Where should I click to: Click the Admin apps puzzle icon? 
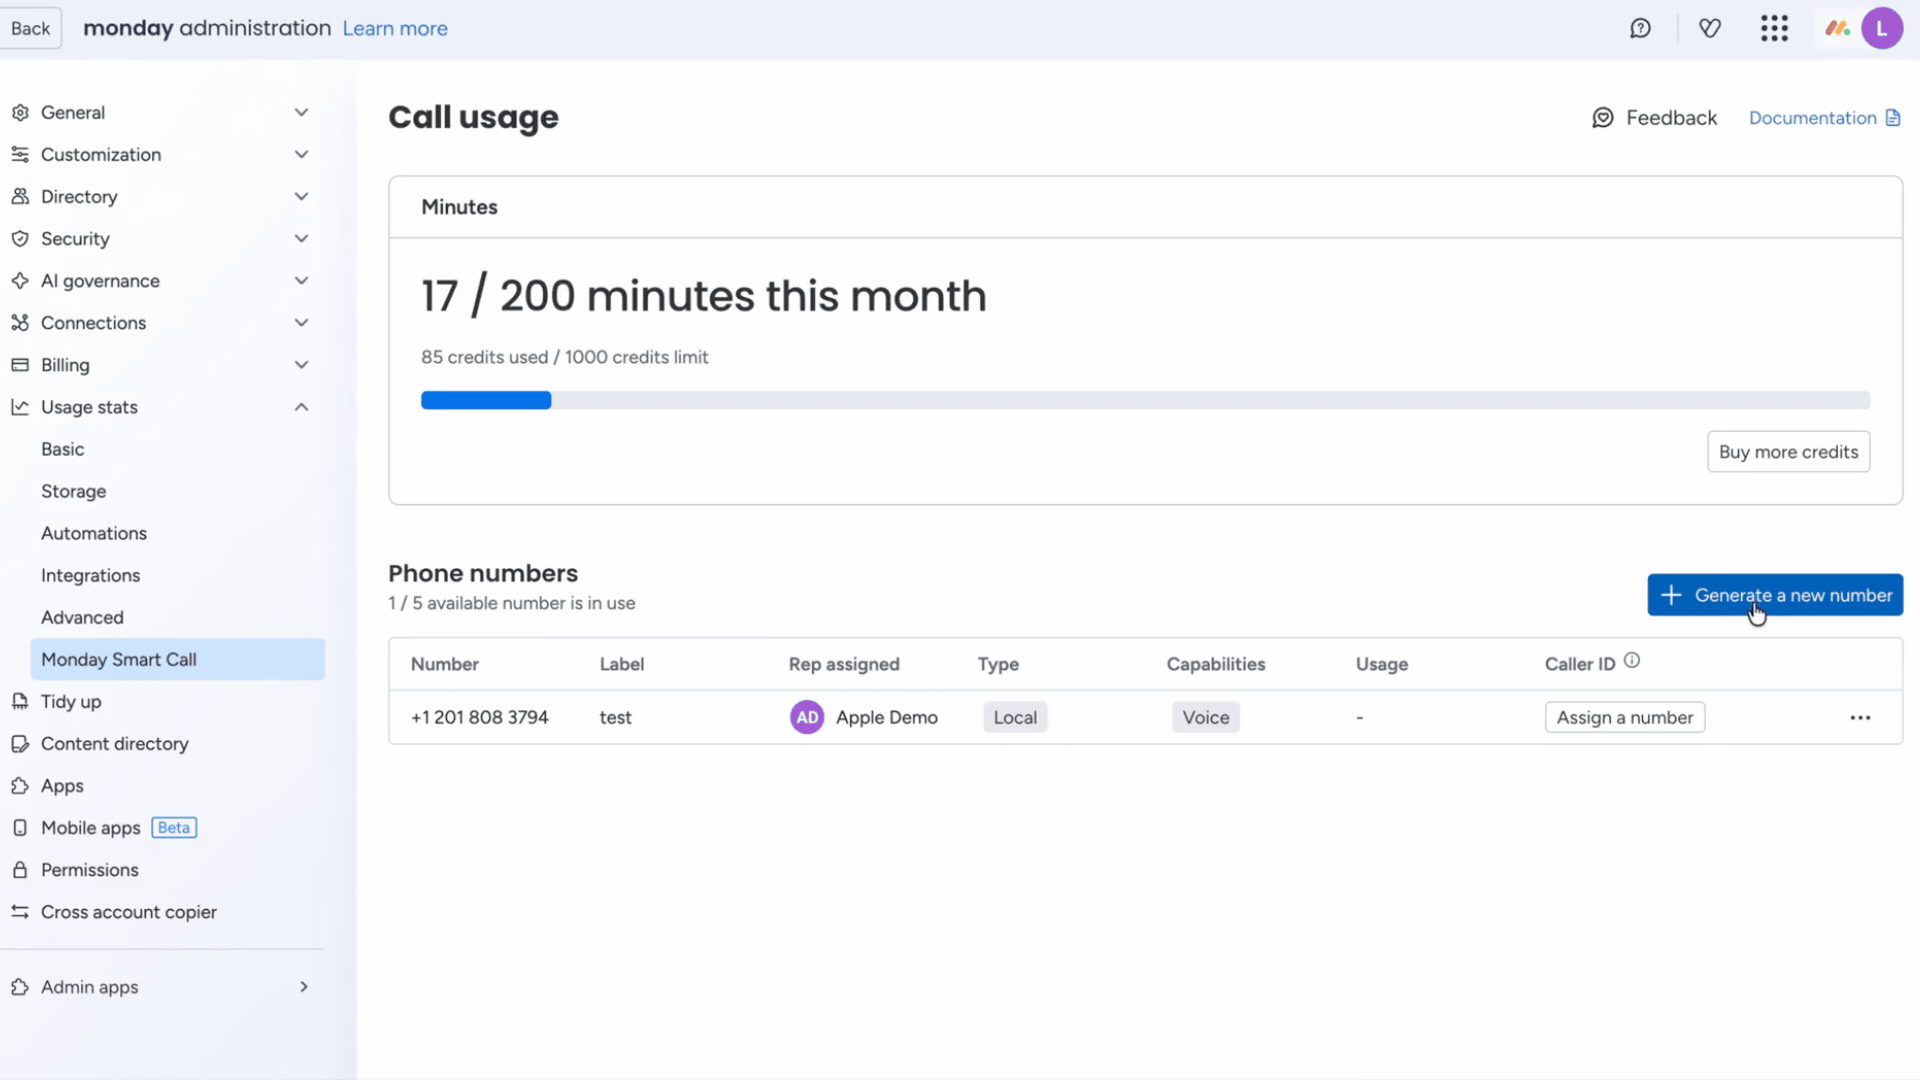coord(20,987)
